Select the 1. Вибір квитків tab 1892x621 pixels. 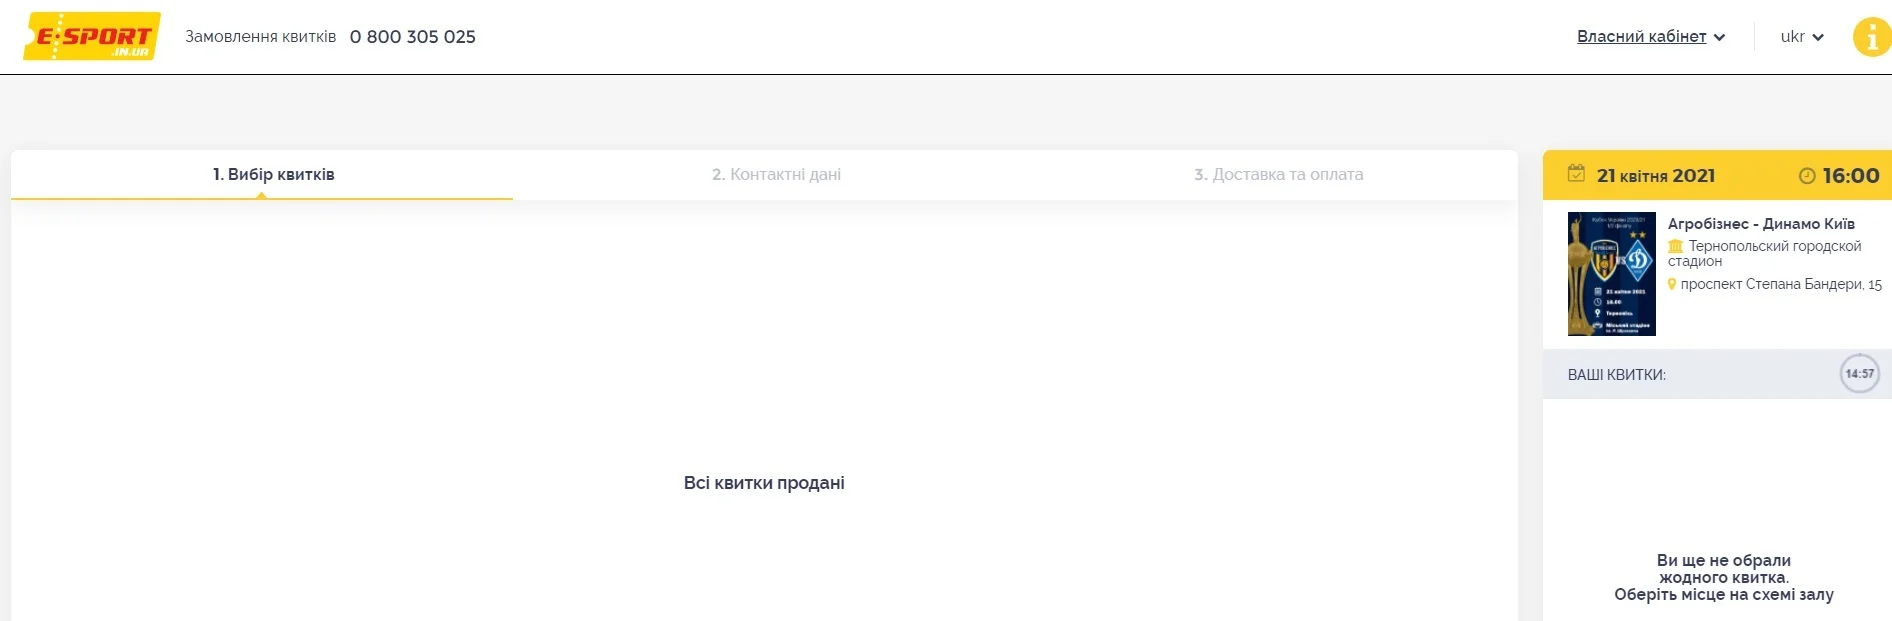coord(273,174)
